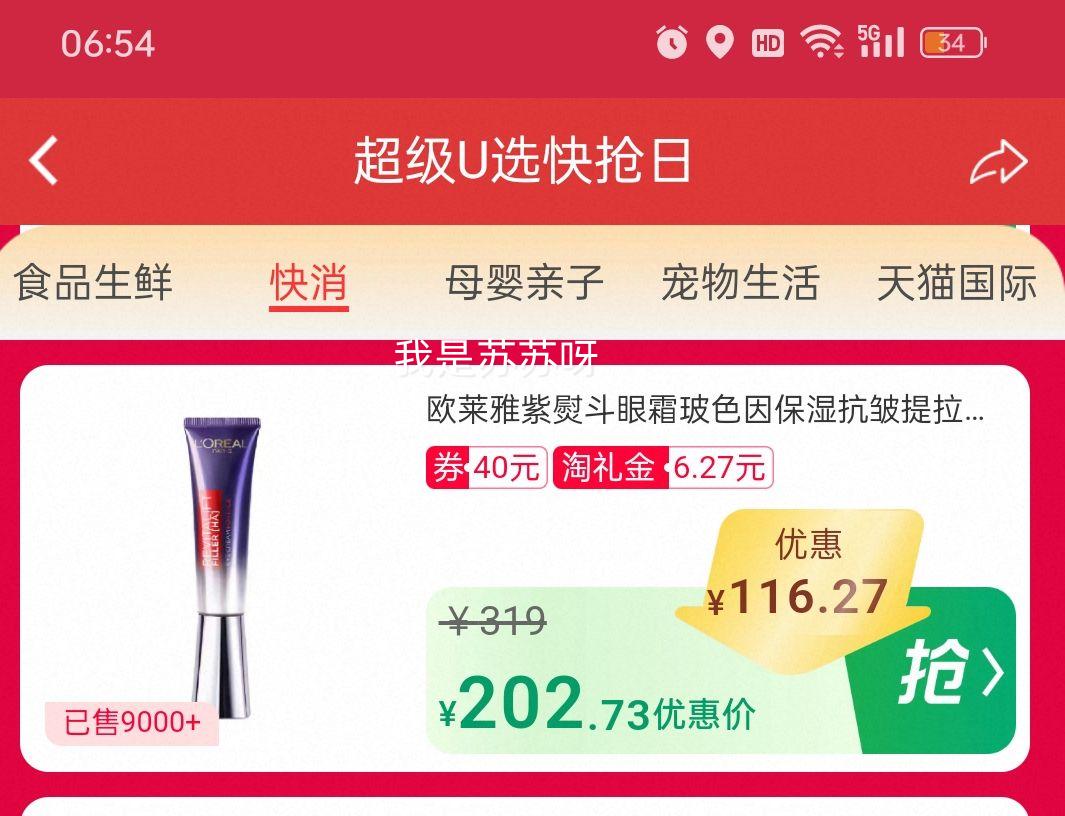The height and width of the screenshot is (816, 1065).
Task: Switch to 食品生鲜 tab
Action: (x=94, y=283)
